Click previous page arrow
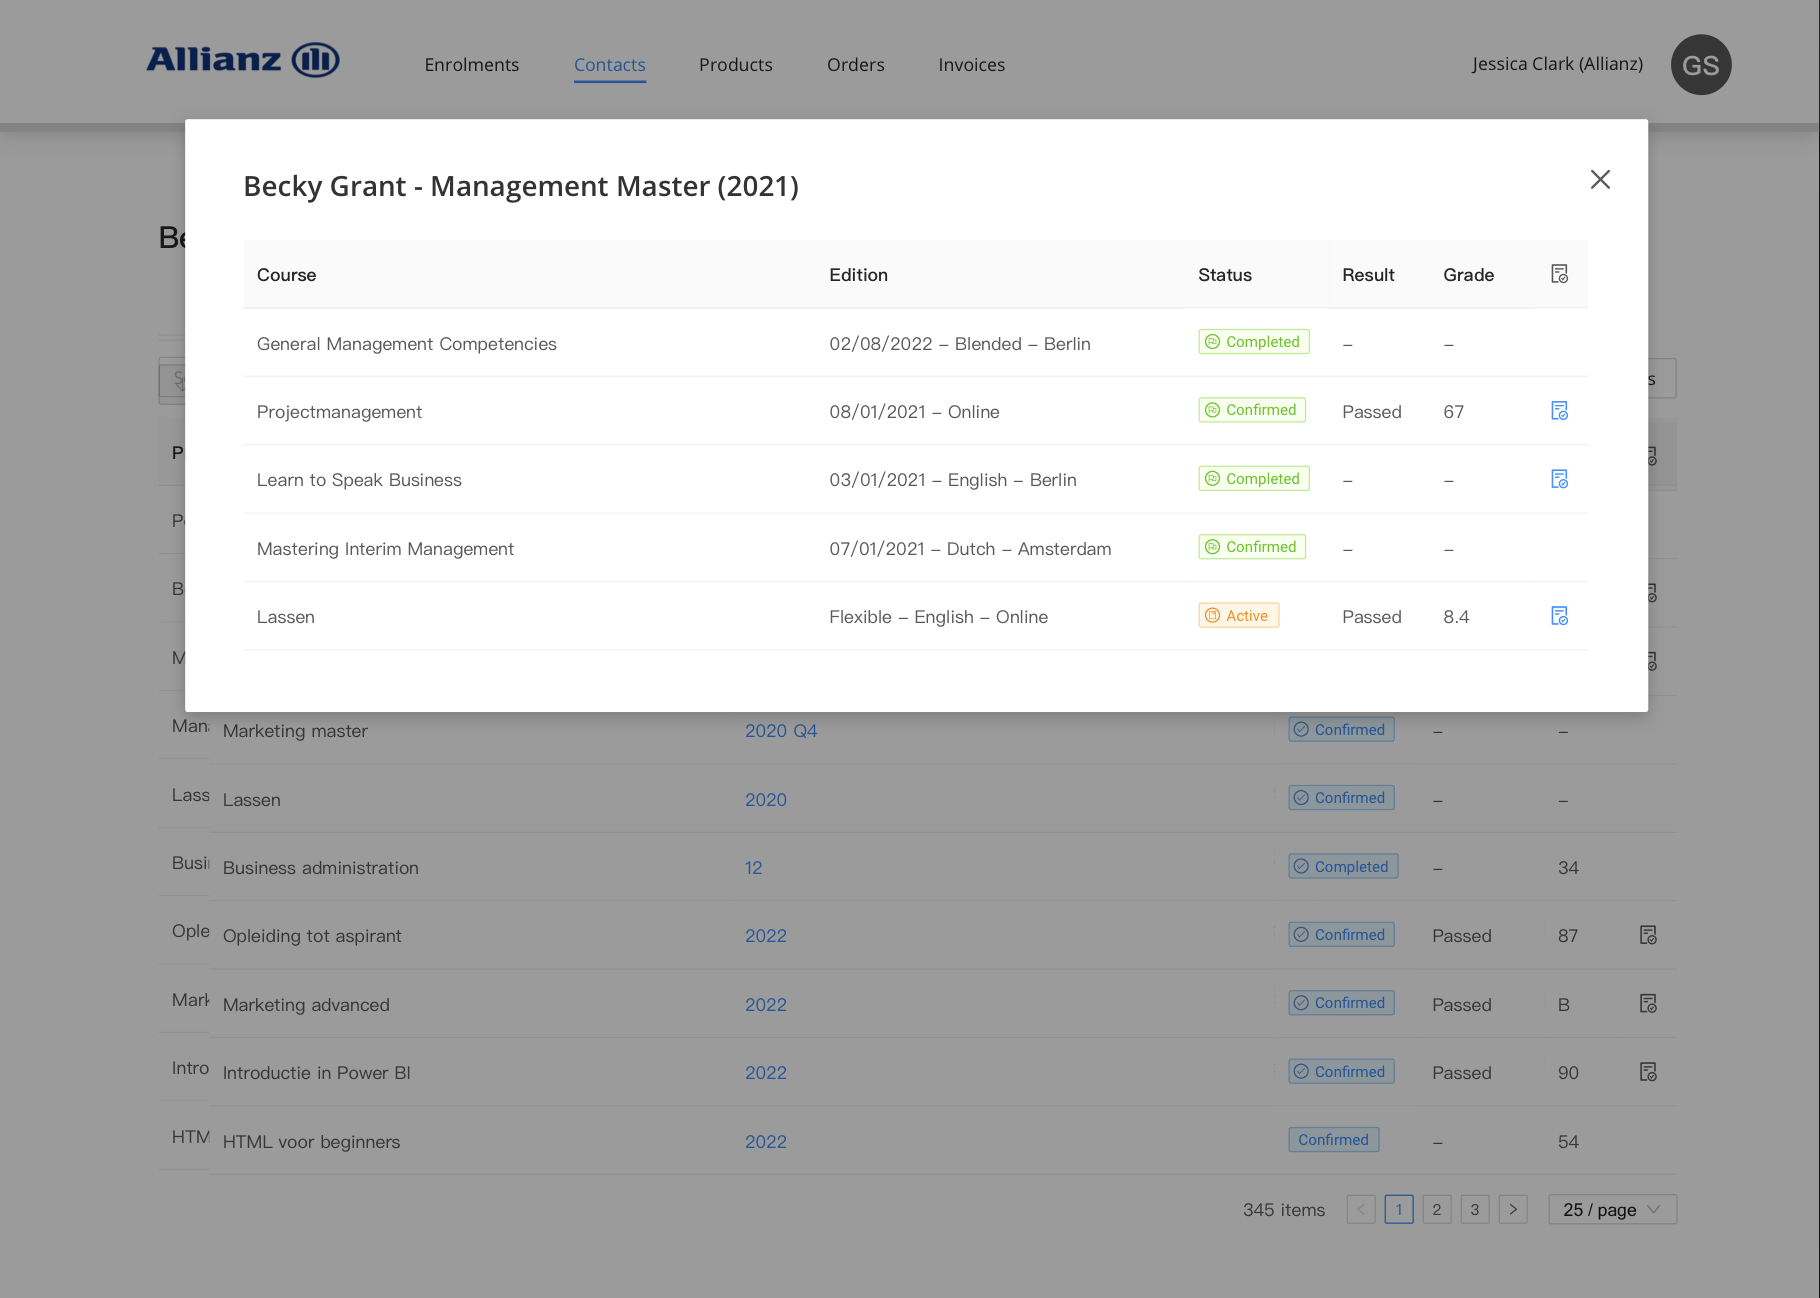 coord(1361,1209)
